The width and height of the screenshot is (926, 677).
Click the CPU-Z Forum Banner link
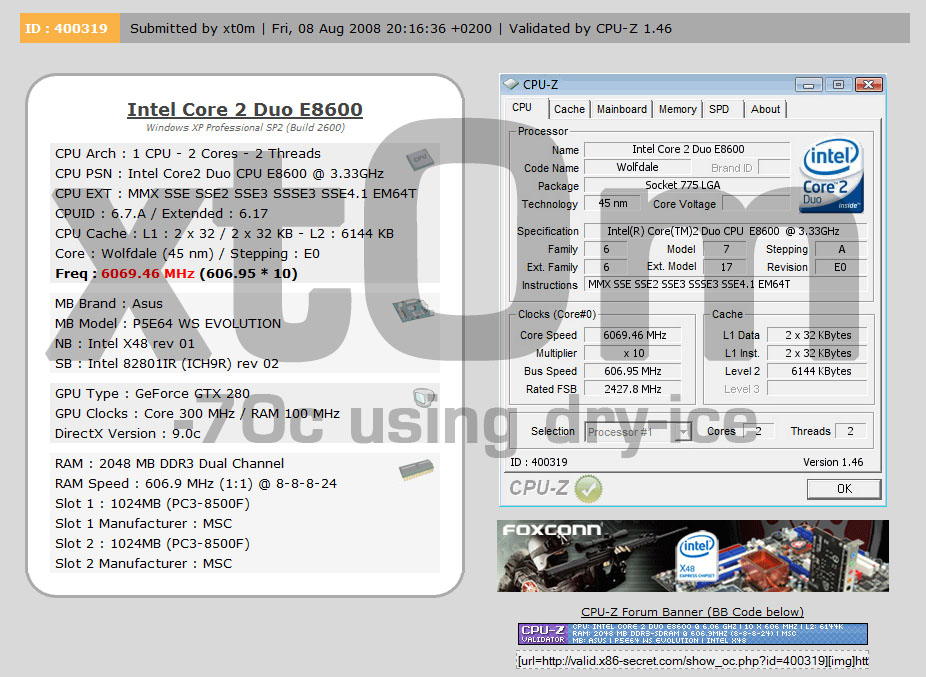pos(692,612)
